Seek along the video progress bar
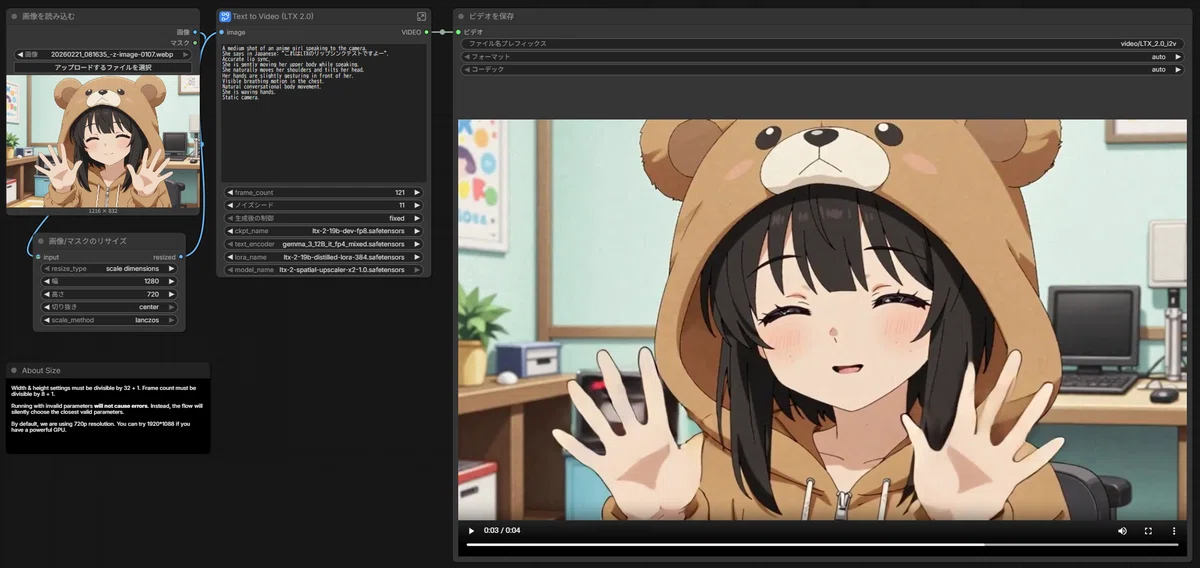The image size is (1200, 568). pos(822,545)
